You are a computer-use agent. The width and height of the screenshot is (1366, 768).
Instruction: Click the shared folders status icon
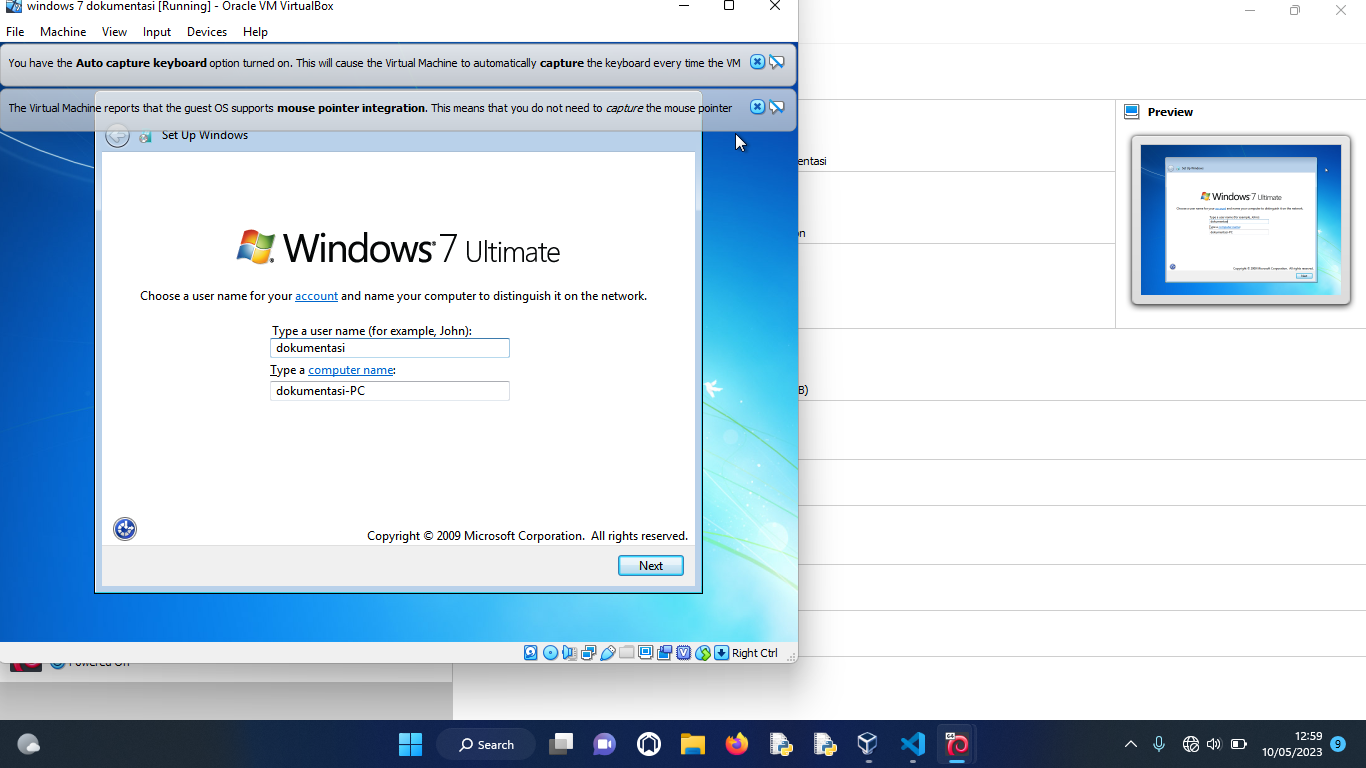coord(627,653)
